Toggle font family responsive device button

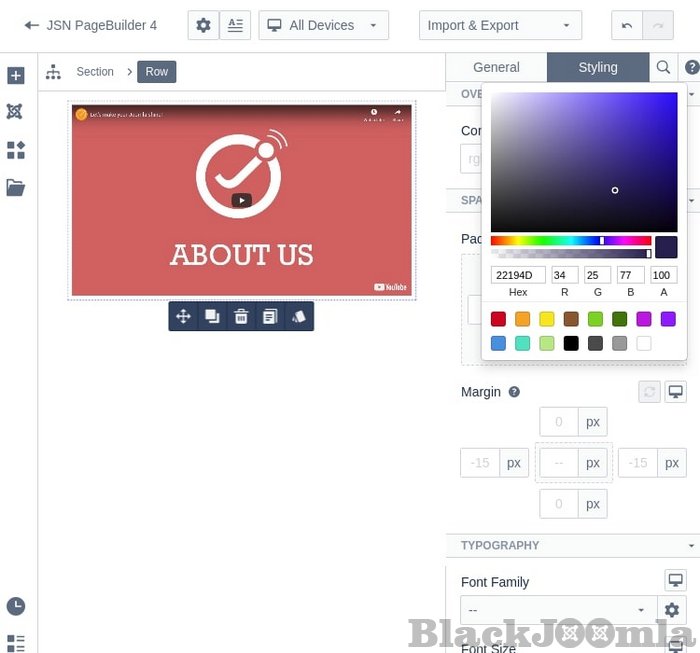(676, 581)
